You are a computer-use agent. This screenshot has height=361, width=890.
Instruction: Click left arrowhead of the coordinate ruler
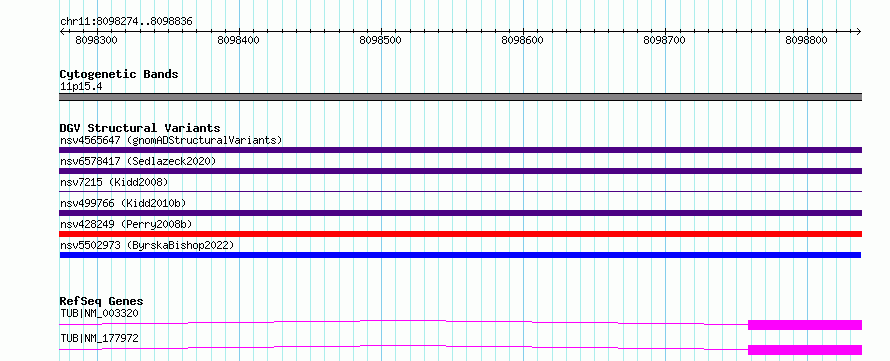pyautogui.click(x=62, y=31)
